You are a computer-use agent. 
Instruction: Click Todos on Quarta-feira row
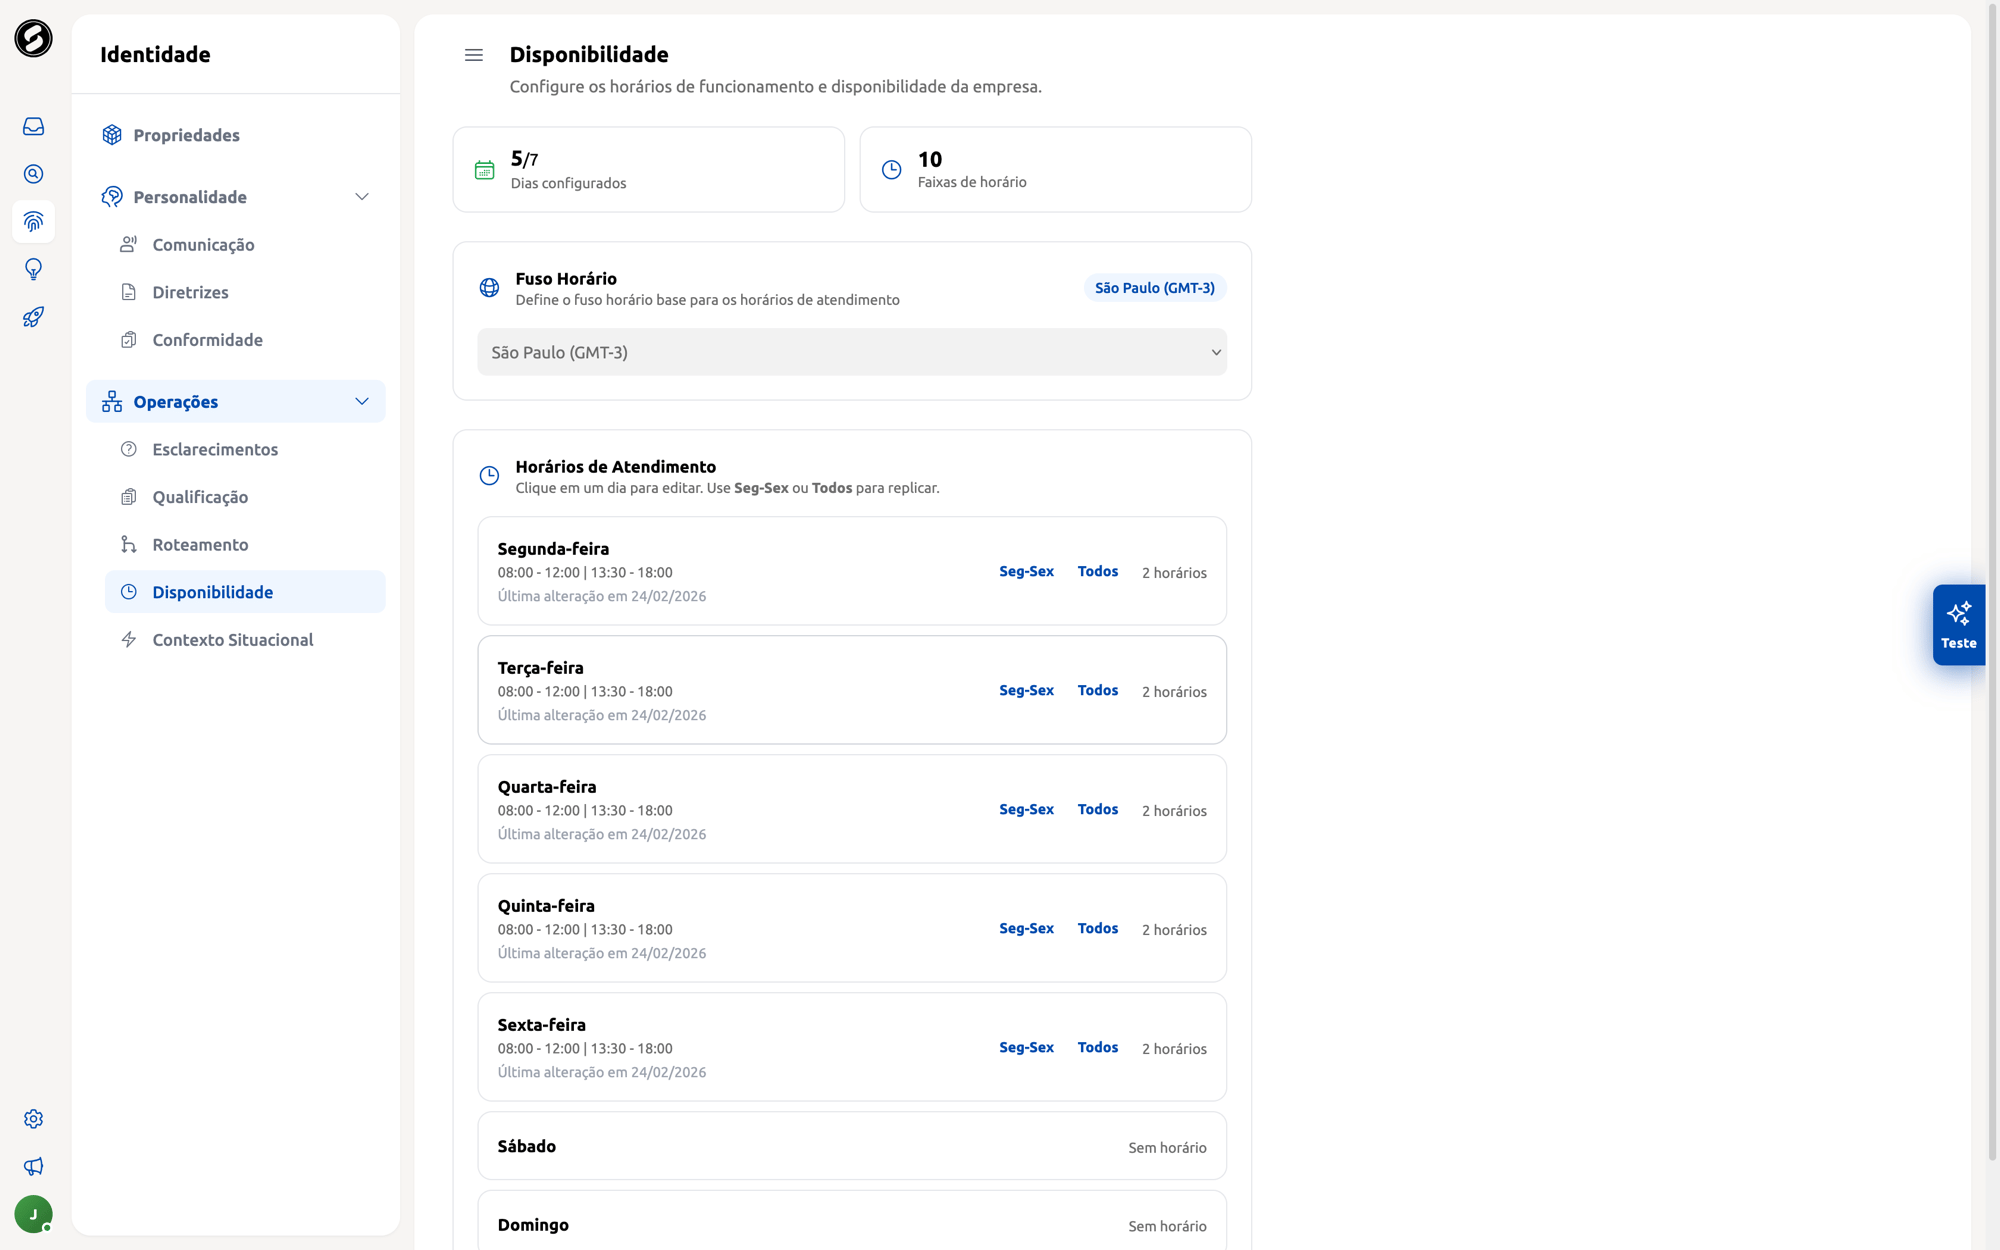pos(1097,809)
